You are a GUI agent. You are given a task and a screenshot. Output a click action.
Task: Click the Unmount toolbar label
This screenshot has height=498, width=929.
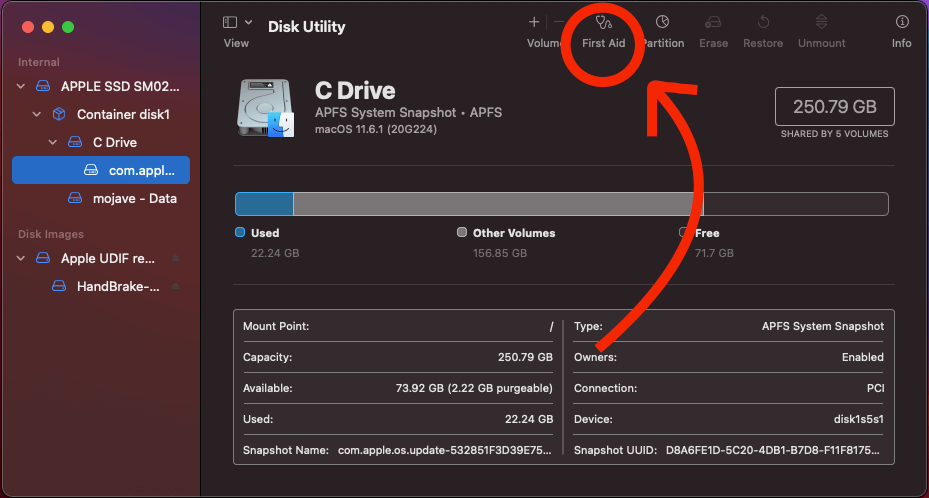(822, 43)
